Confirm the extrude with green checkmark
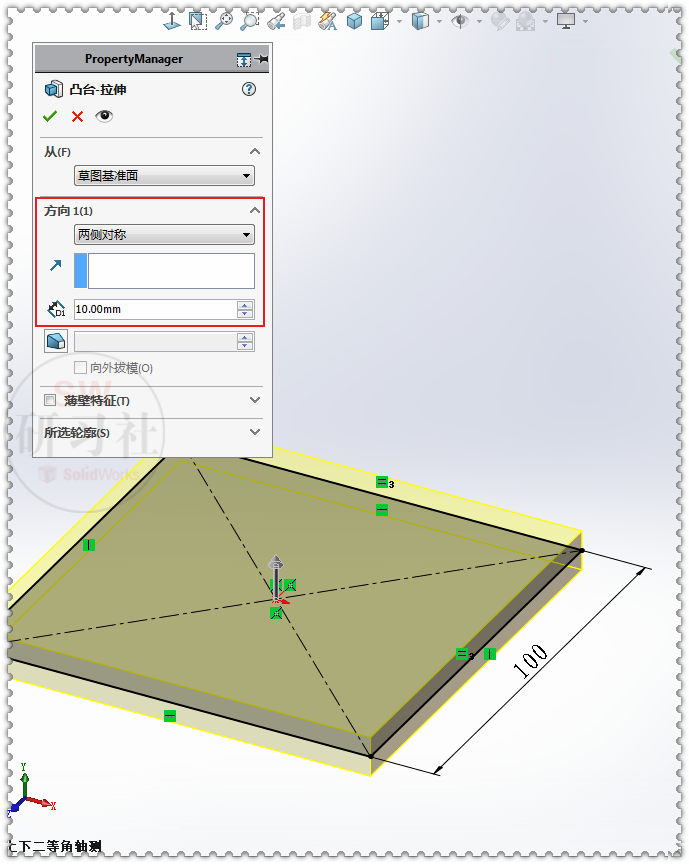The height and width of the screenshot is (864, 689). click(50, 116)
